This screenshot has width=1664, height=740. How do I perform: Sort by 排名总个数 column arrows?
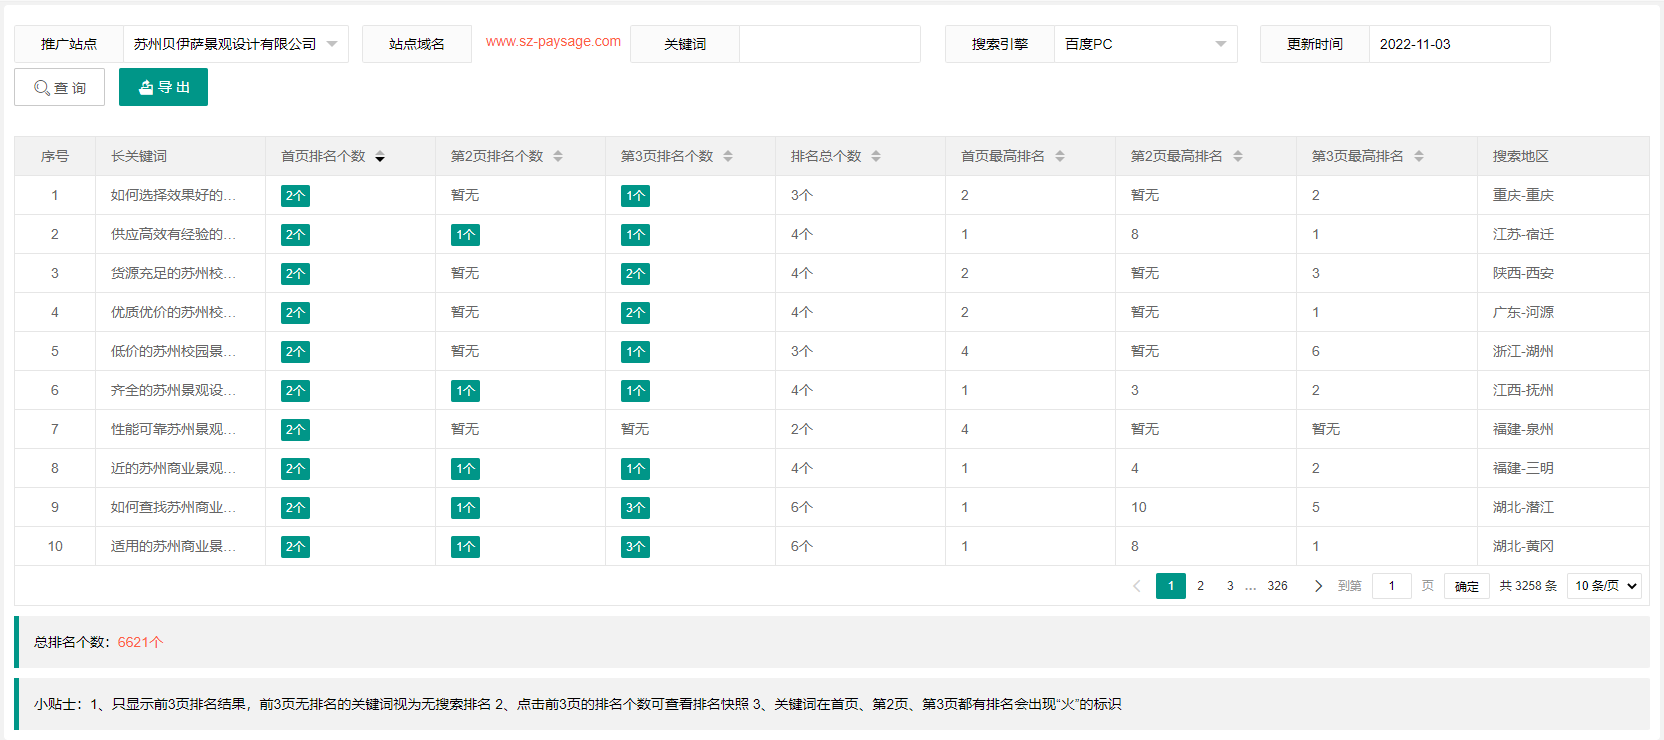pyautogui.click(x=876, y=157)
